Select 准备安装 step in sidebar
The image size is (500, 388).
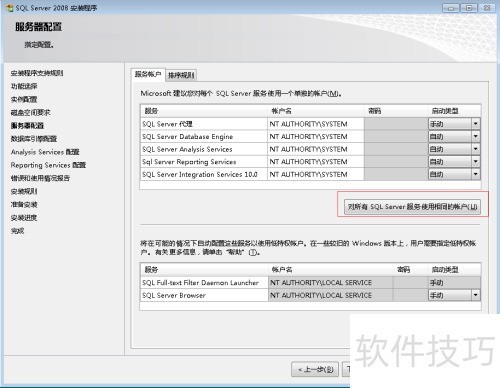click(x=24, y=205)
